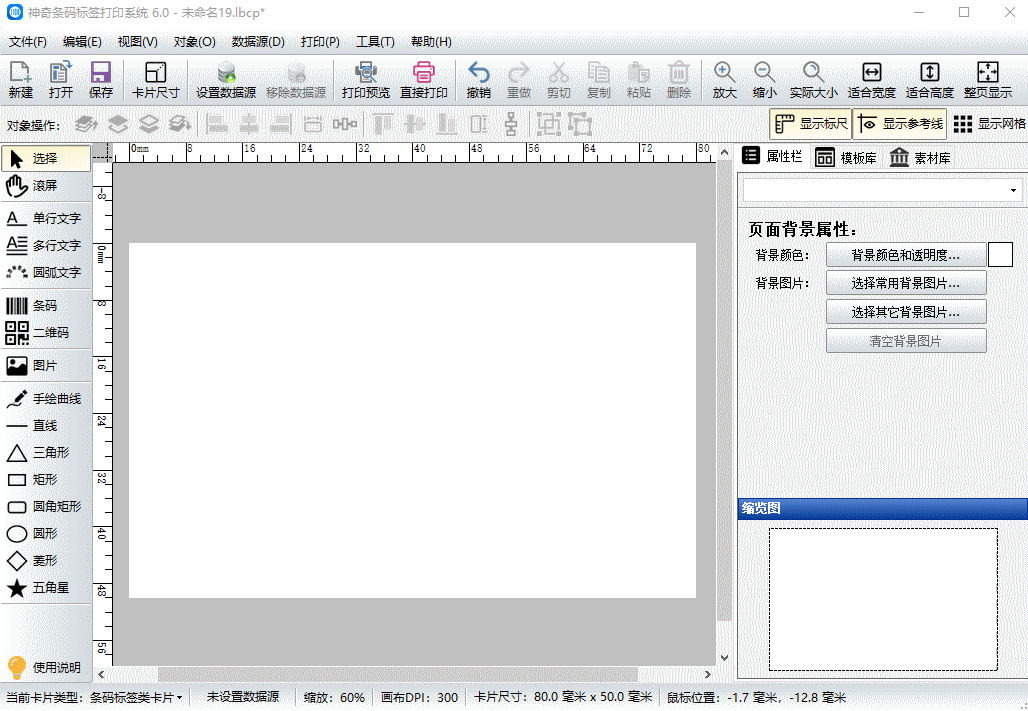The image size is (1028, 711).
Task: Open the 编辑(E) menu
Action: coord(82,42)
